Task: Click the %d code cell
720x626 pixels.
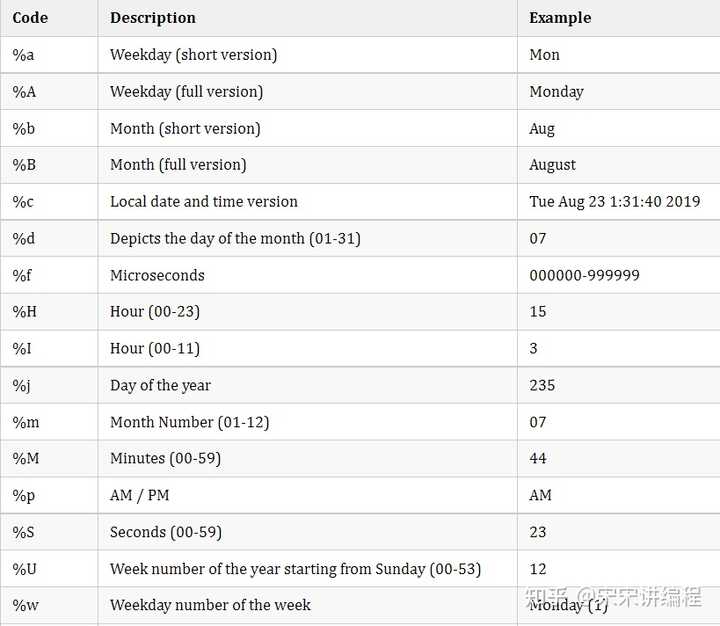Action: point(23,239)
